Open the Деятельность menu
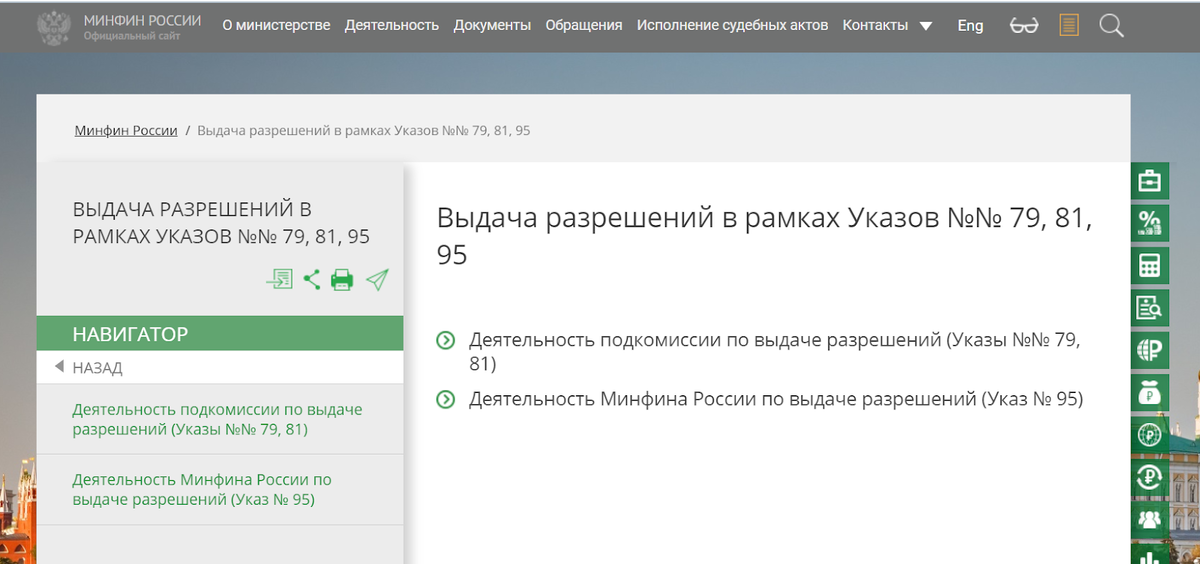The image size is (1200, 564). click(392, 25)
